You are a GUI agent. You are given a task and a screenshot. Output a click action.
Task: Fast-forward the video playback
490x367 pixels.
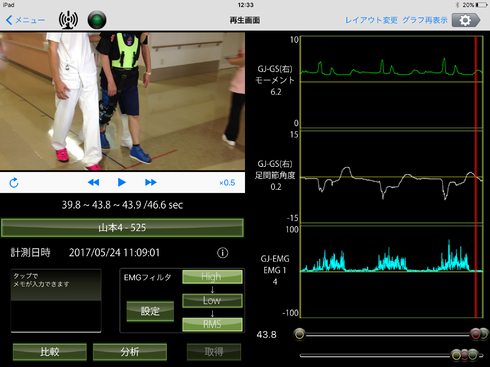[x=151, y=182]
